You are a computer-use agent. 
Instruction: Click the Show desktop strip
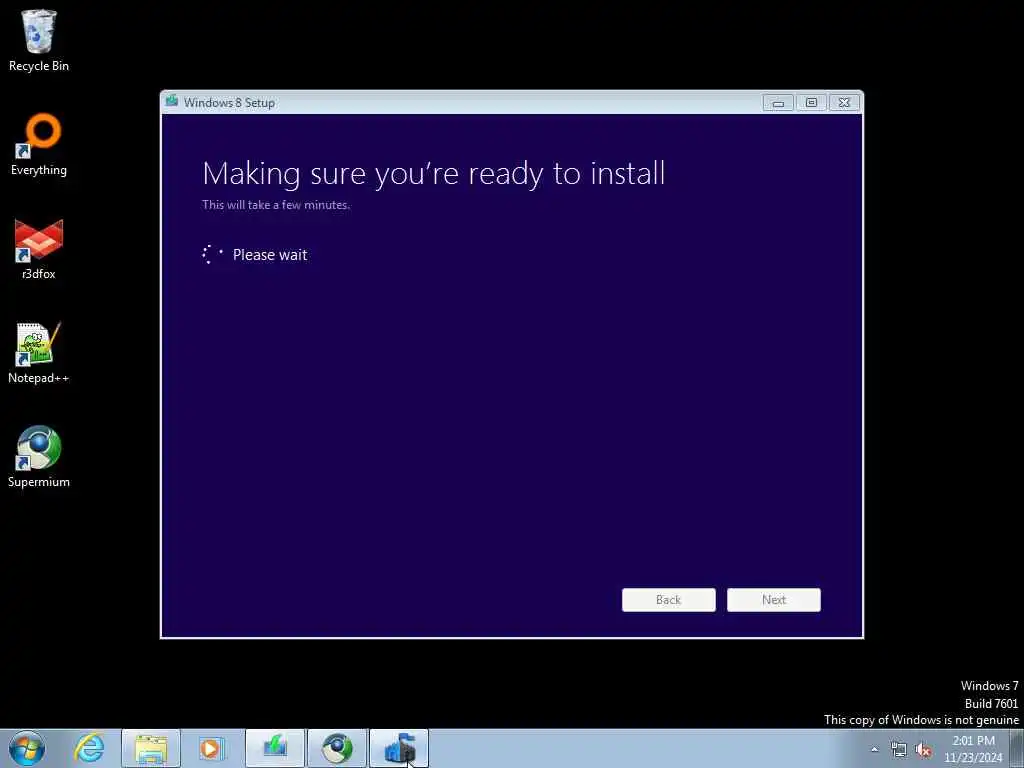click(1017, 748)
